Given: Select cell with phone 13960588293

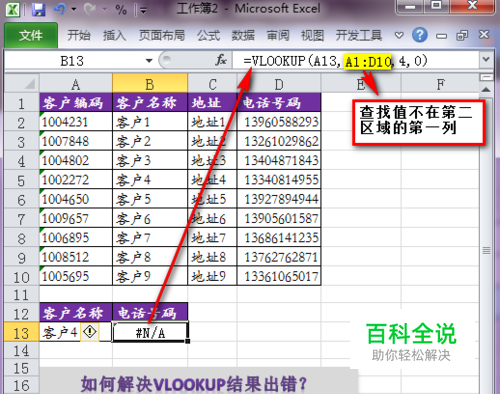Looking at the screenshot, I should tap(279, 122).
